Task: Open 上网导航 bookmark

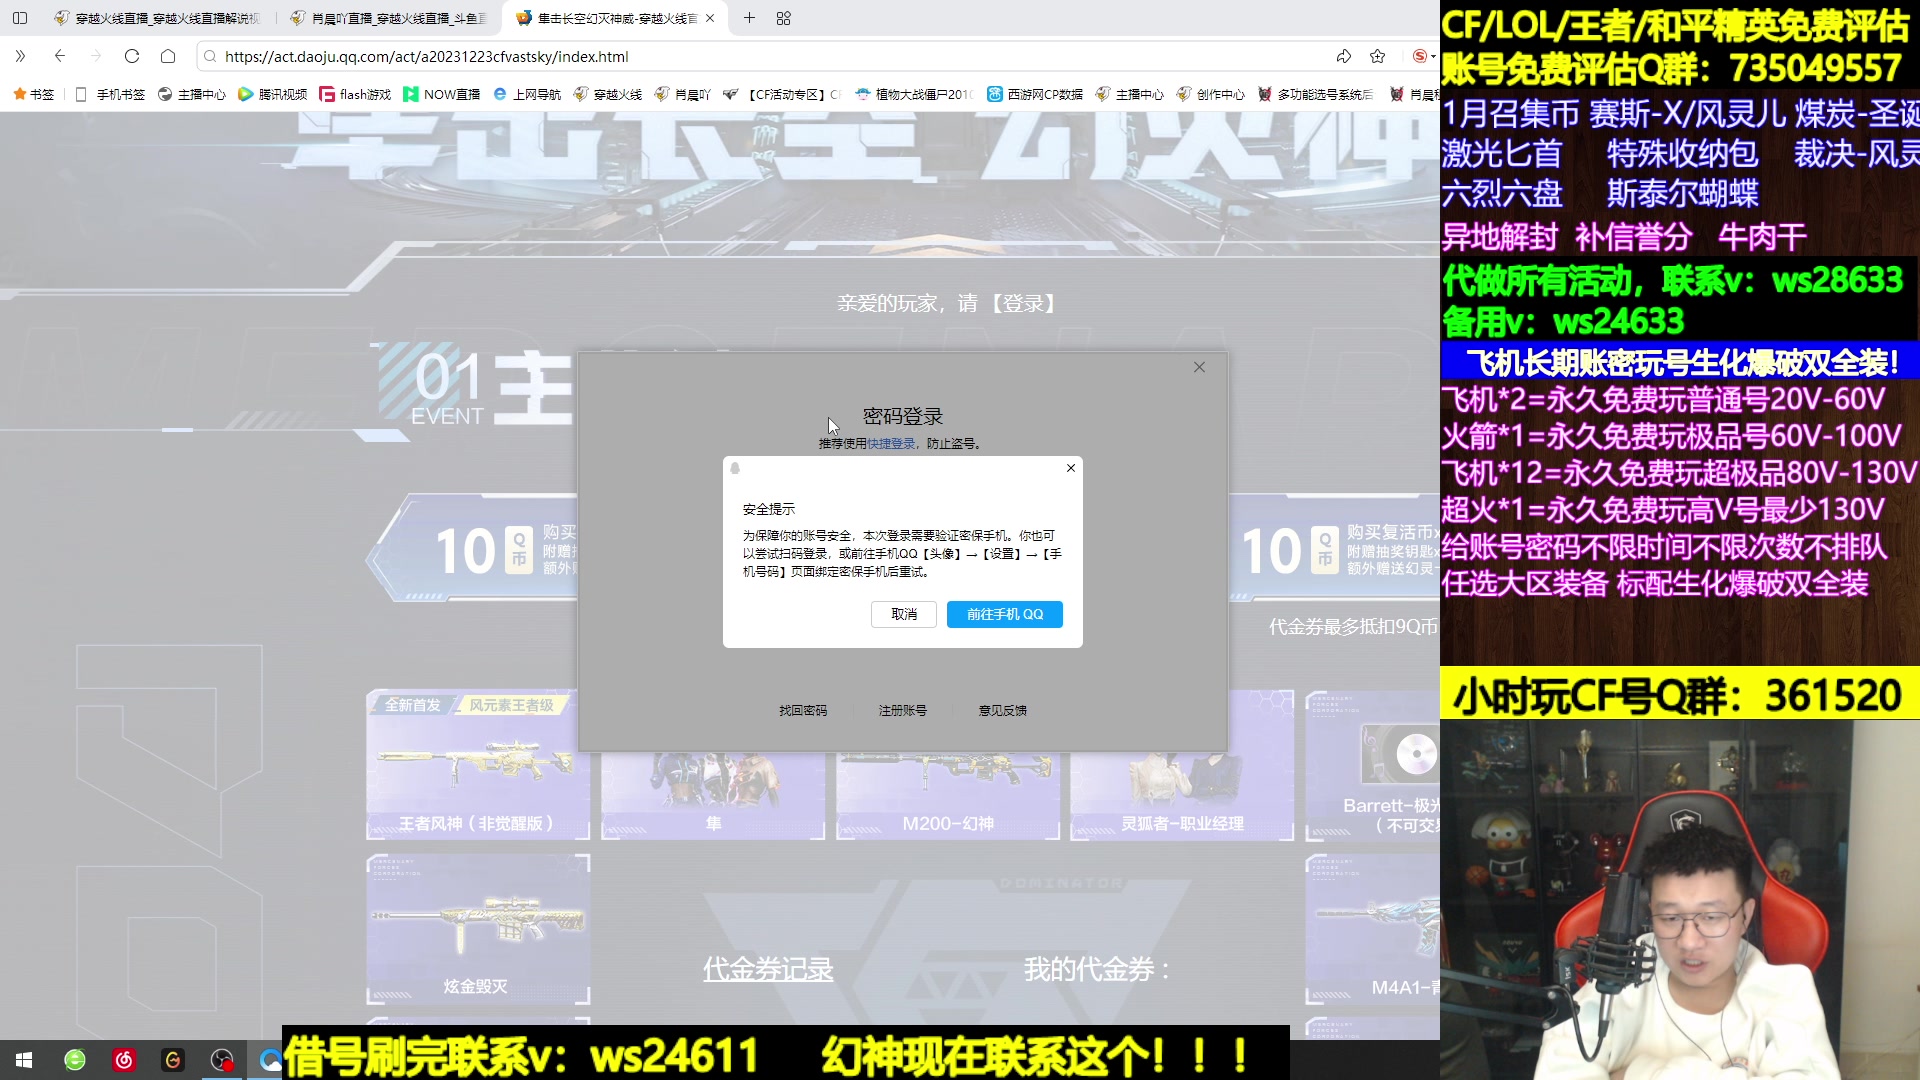Action: point(527,94)
